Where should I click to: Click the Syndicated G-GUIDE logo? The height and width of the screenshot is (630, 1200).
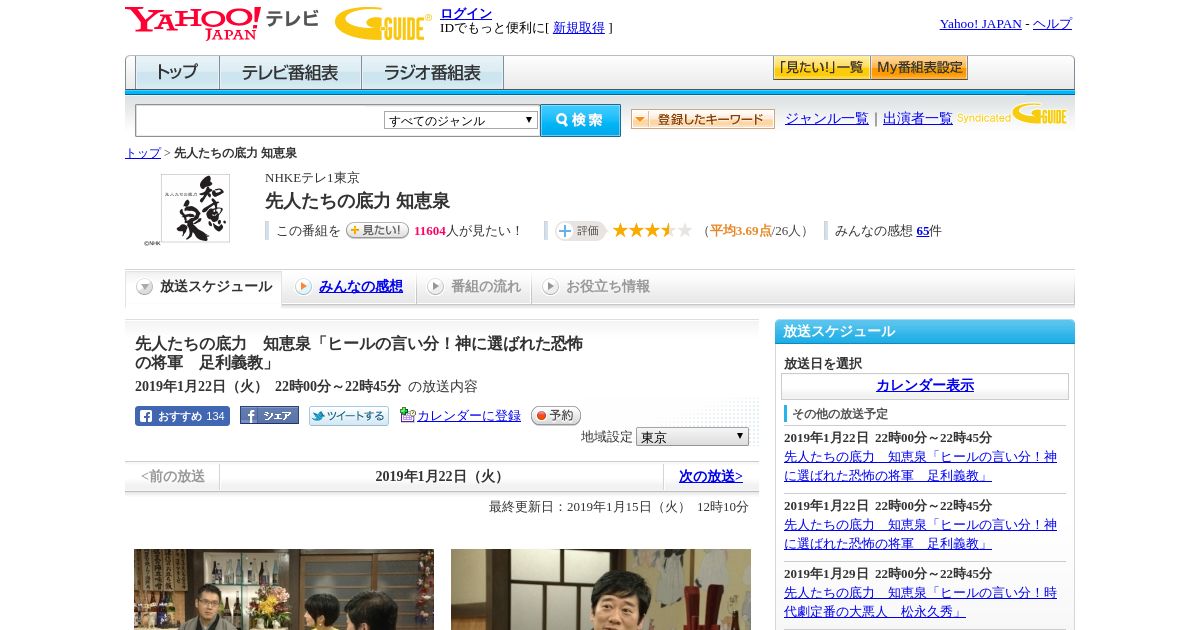tap(1012, 114)
